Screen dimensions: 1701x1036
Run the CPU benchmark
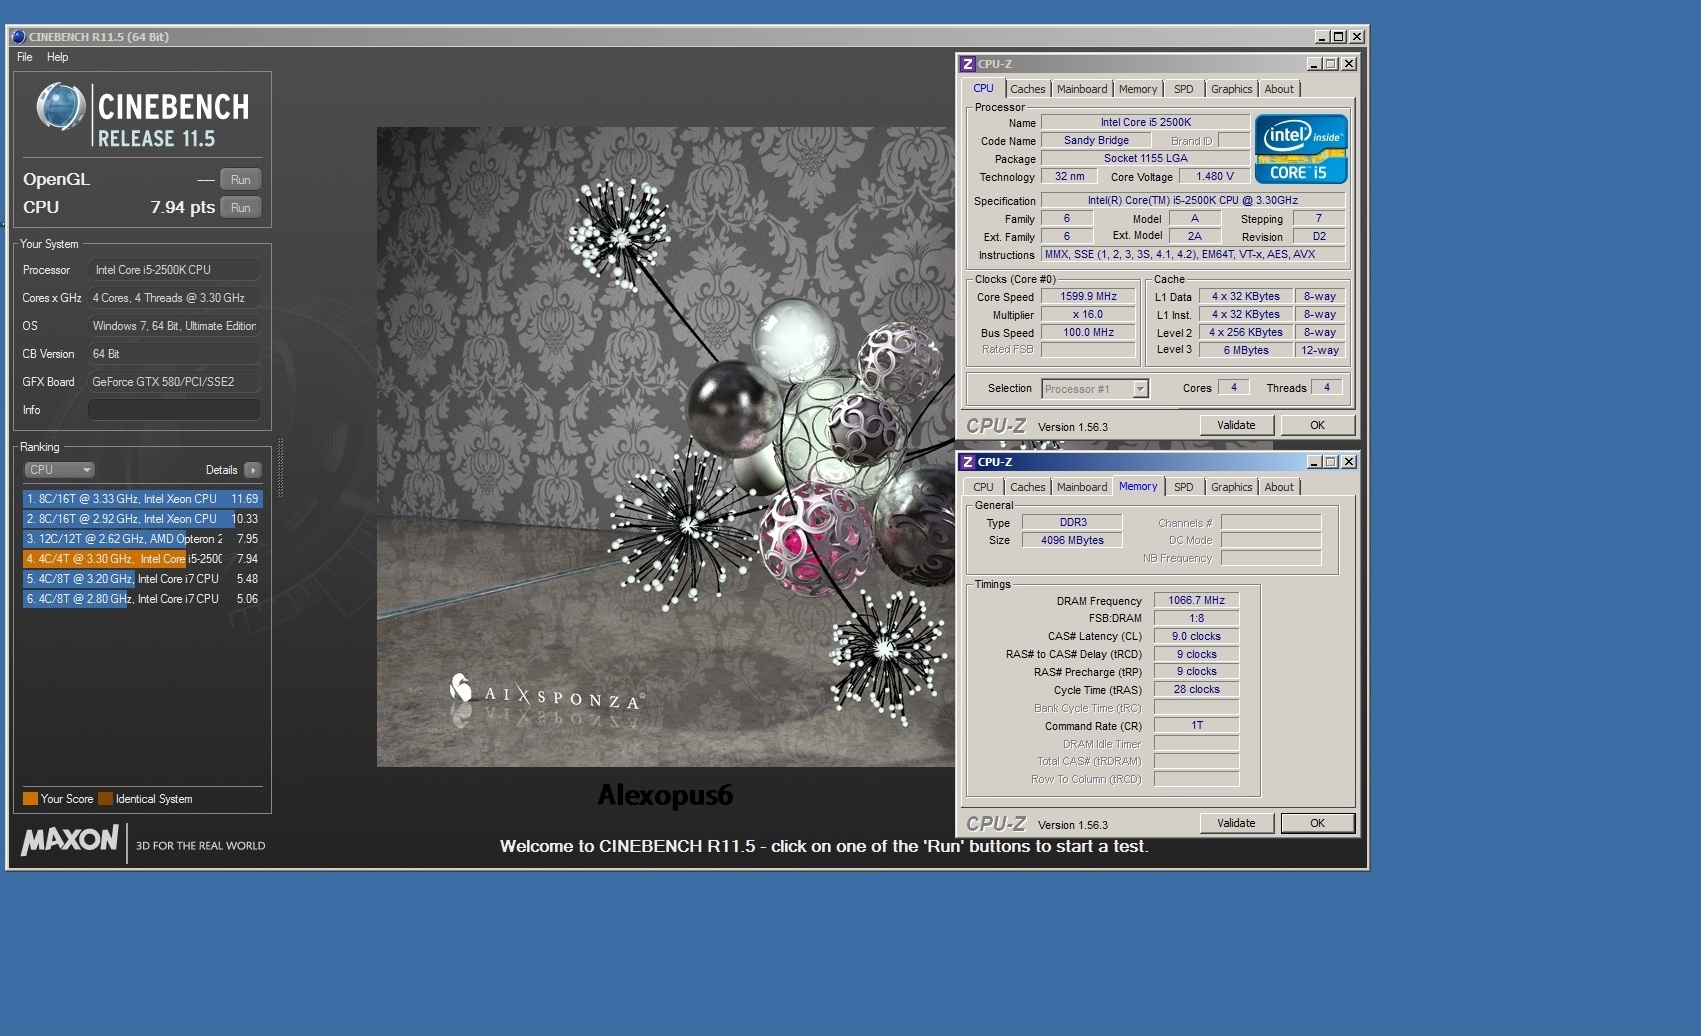coord(240,208)
